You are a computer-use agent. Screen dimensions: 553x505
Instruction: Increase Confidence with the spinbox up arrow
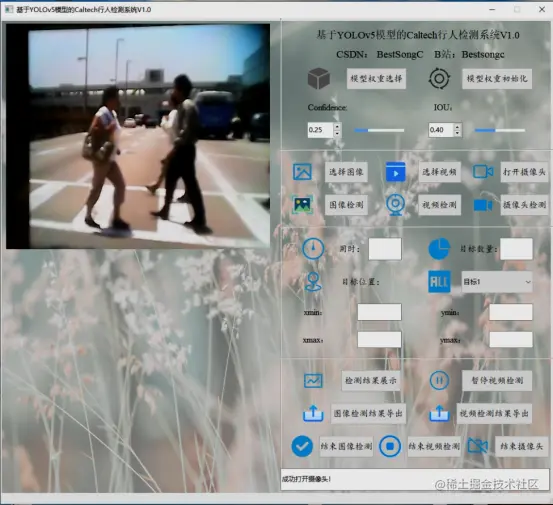tap(337, 127)
